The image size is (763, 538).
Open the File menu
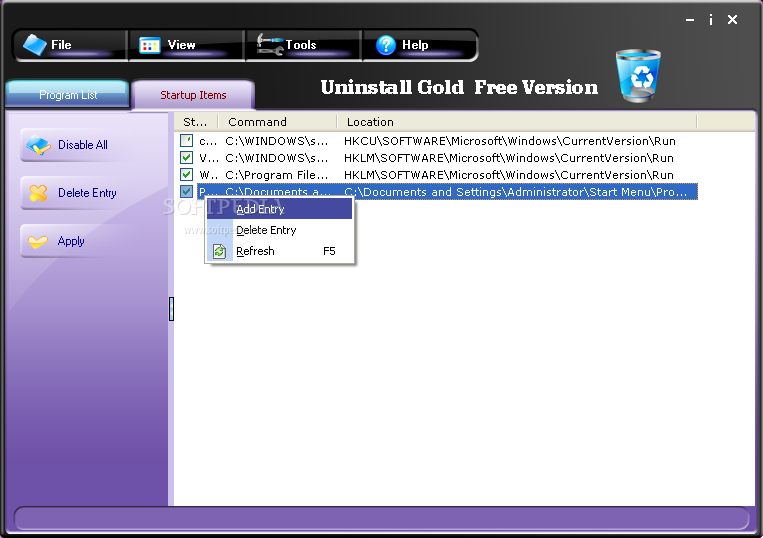click(x=71, y=45)
